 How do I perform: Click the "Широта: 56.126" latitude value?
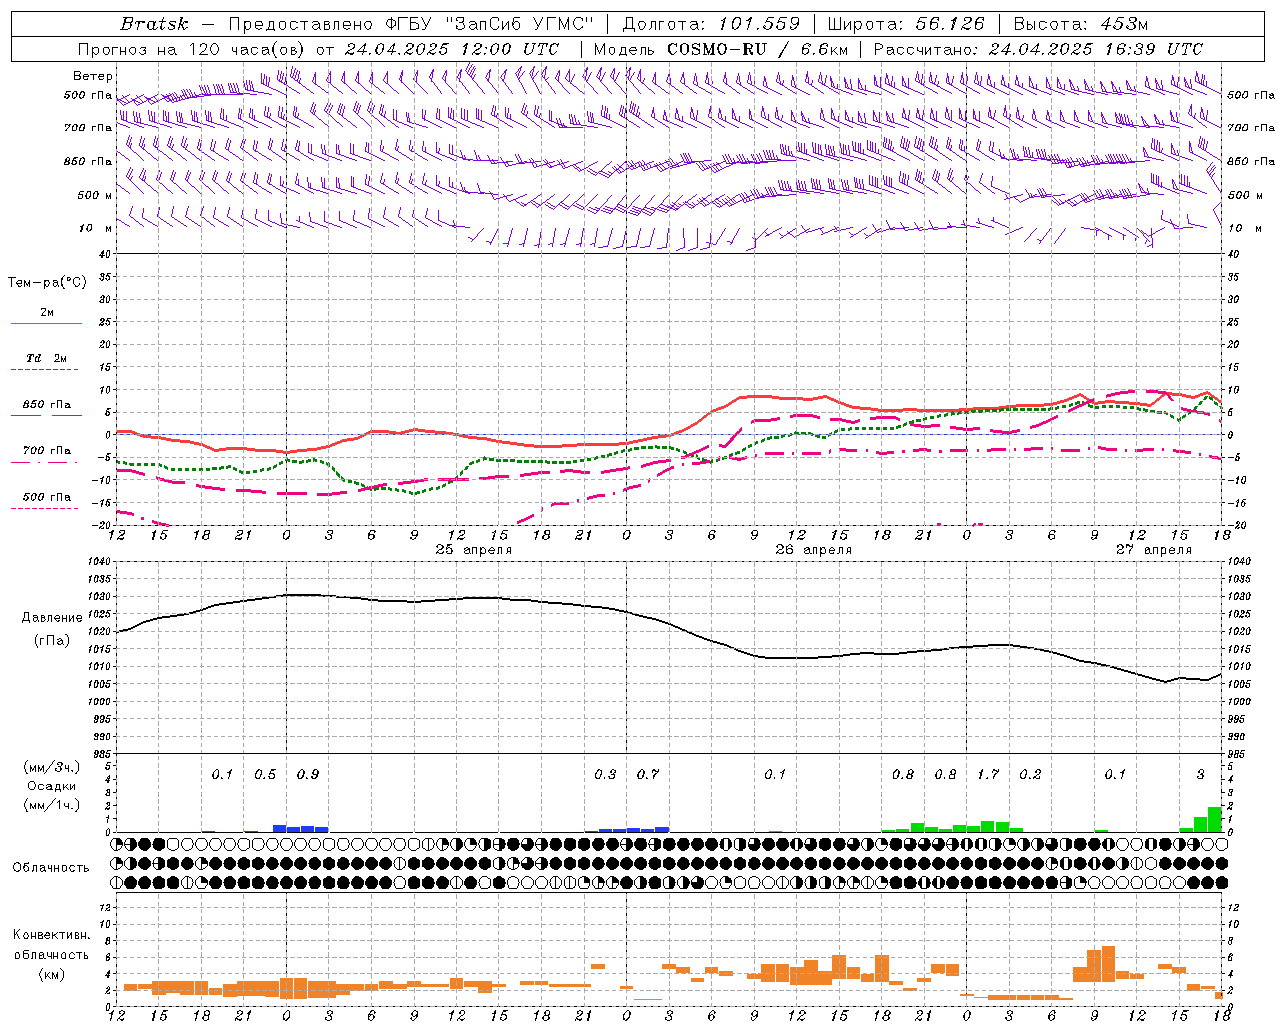pyautogui.click(x=906, y=24)
